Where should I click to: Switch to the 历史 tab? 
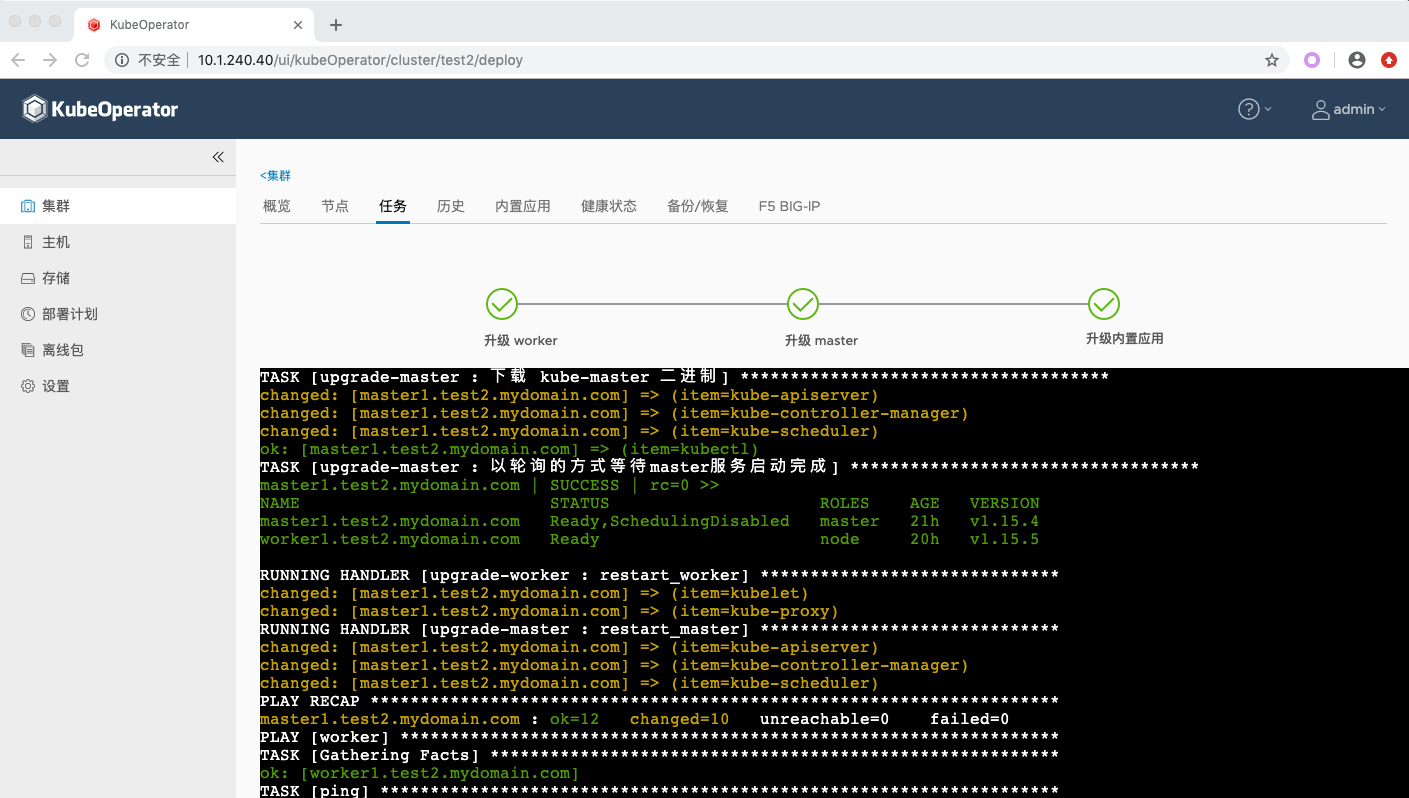coord(451,206)
